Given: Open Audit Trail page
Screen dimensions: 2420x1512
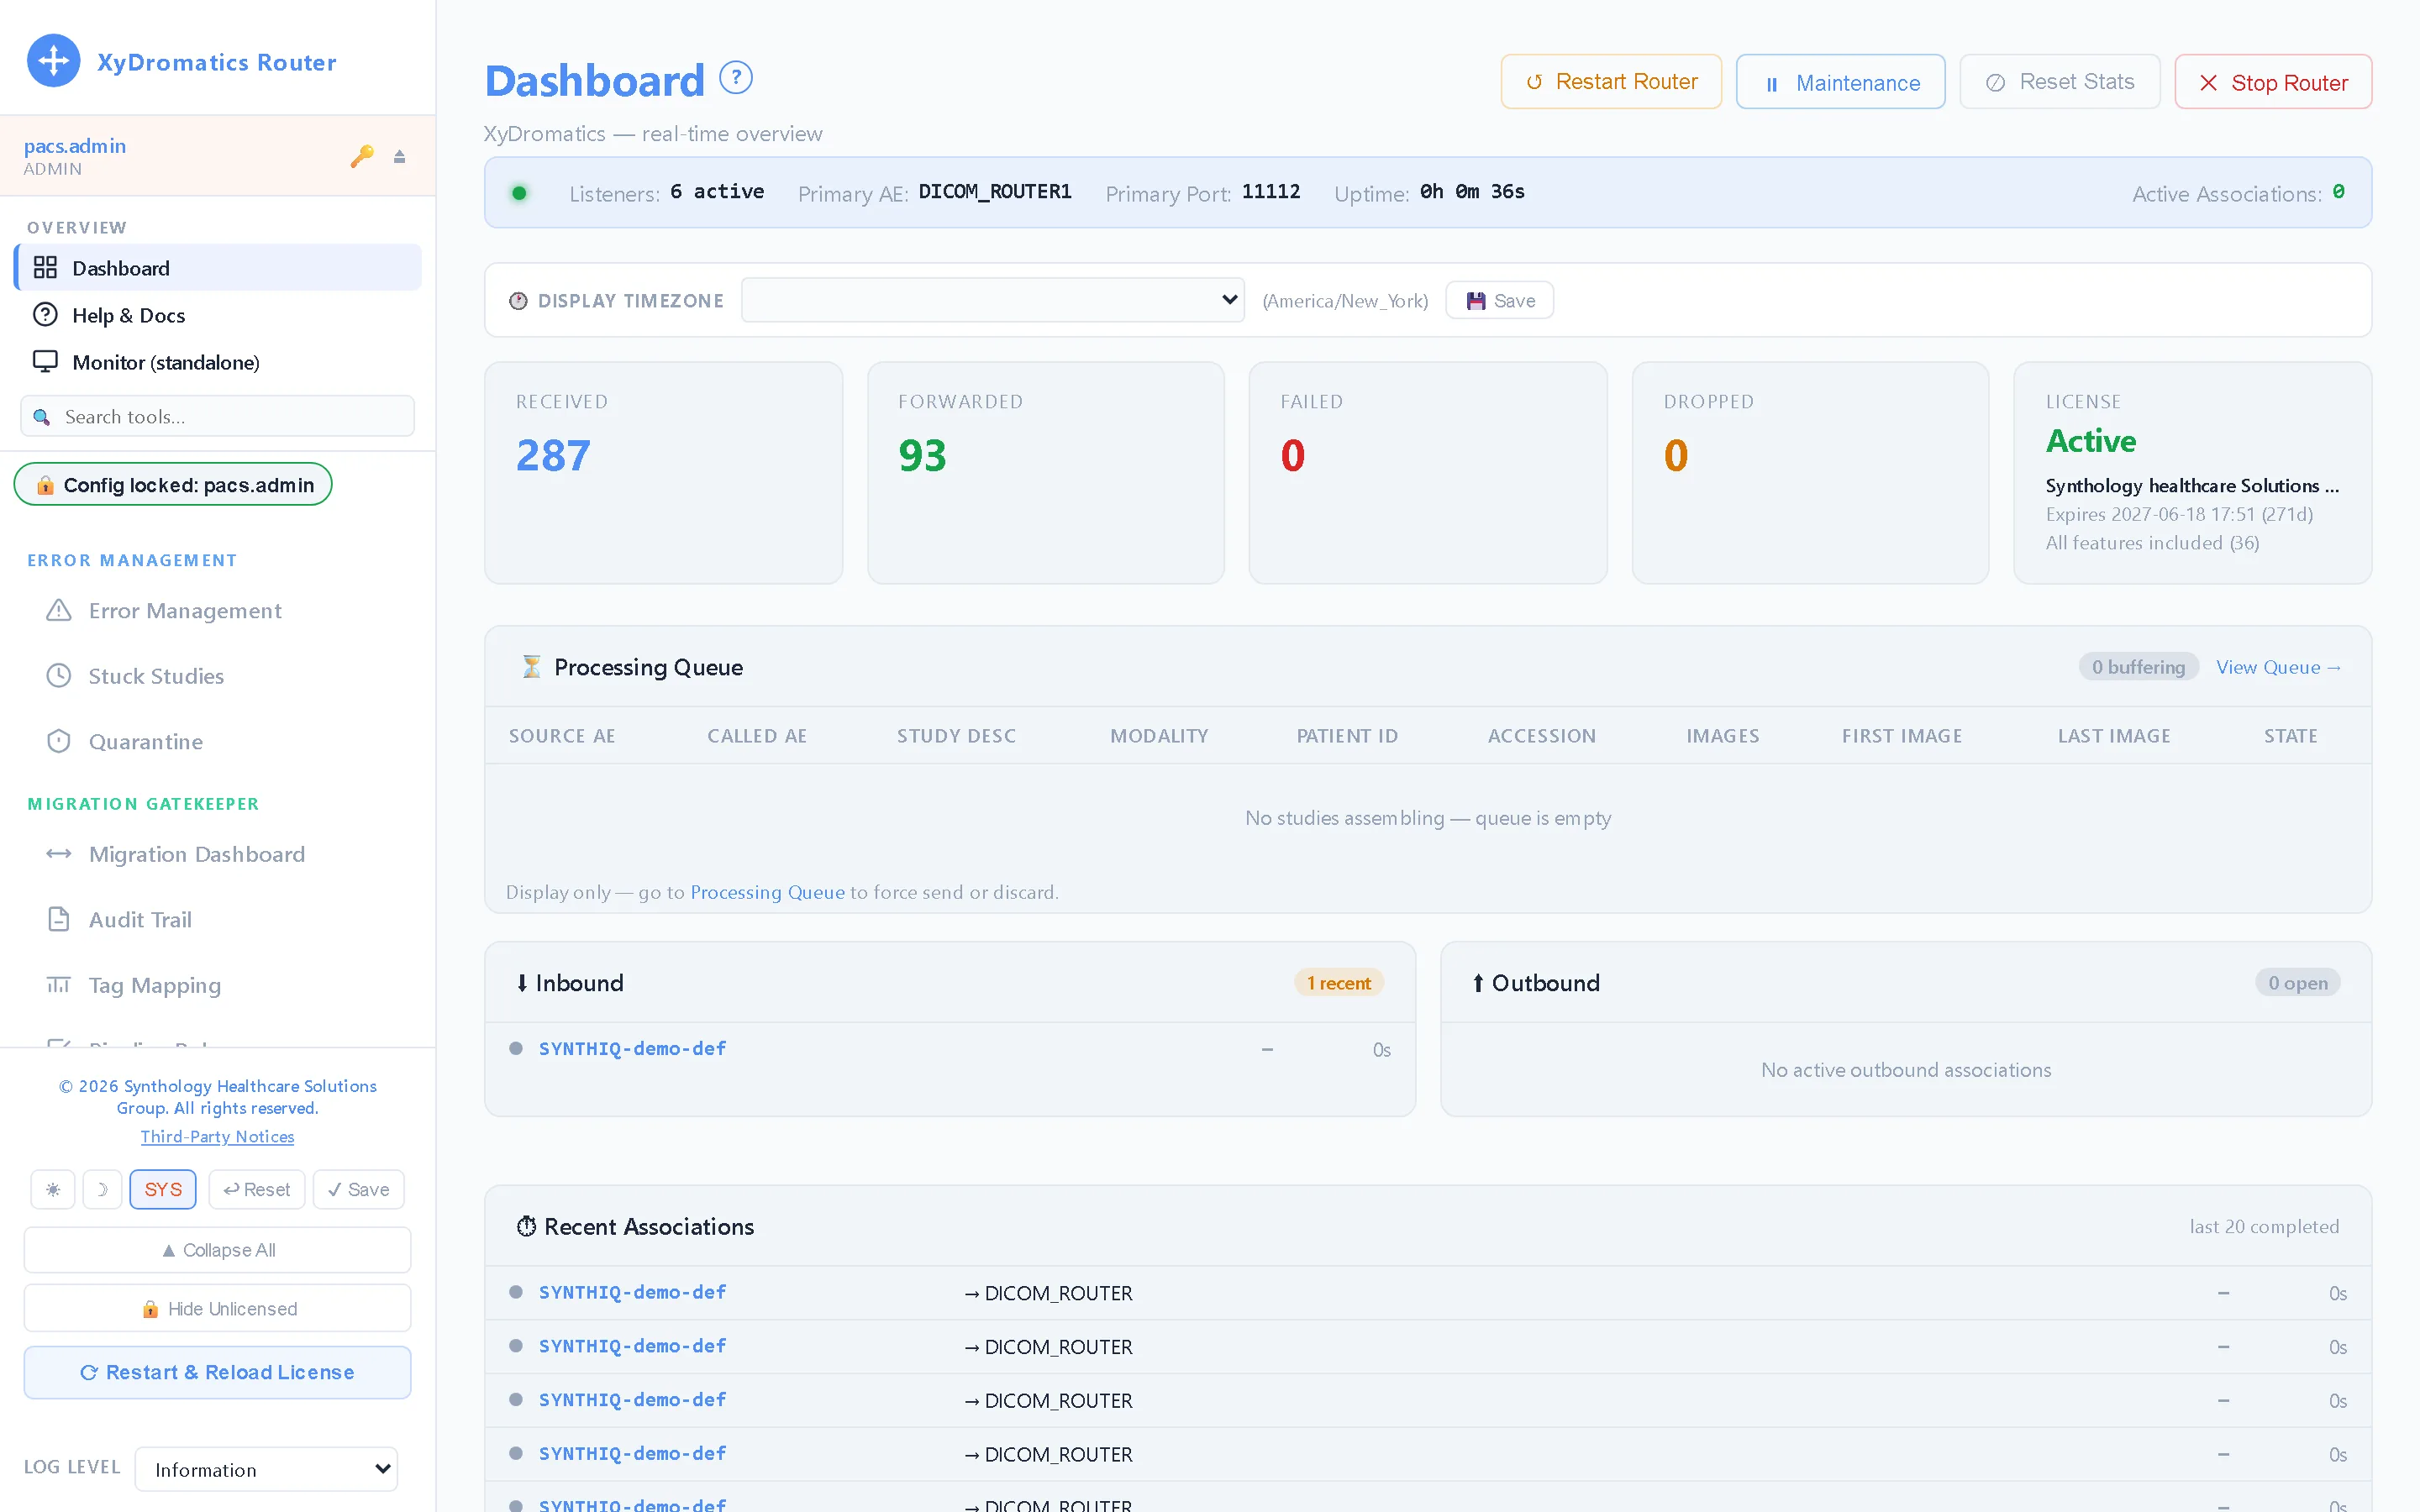Looking at the screenshot, I should pos(140,919).
